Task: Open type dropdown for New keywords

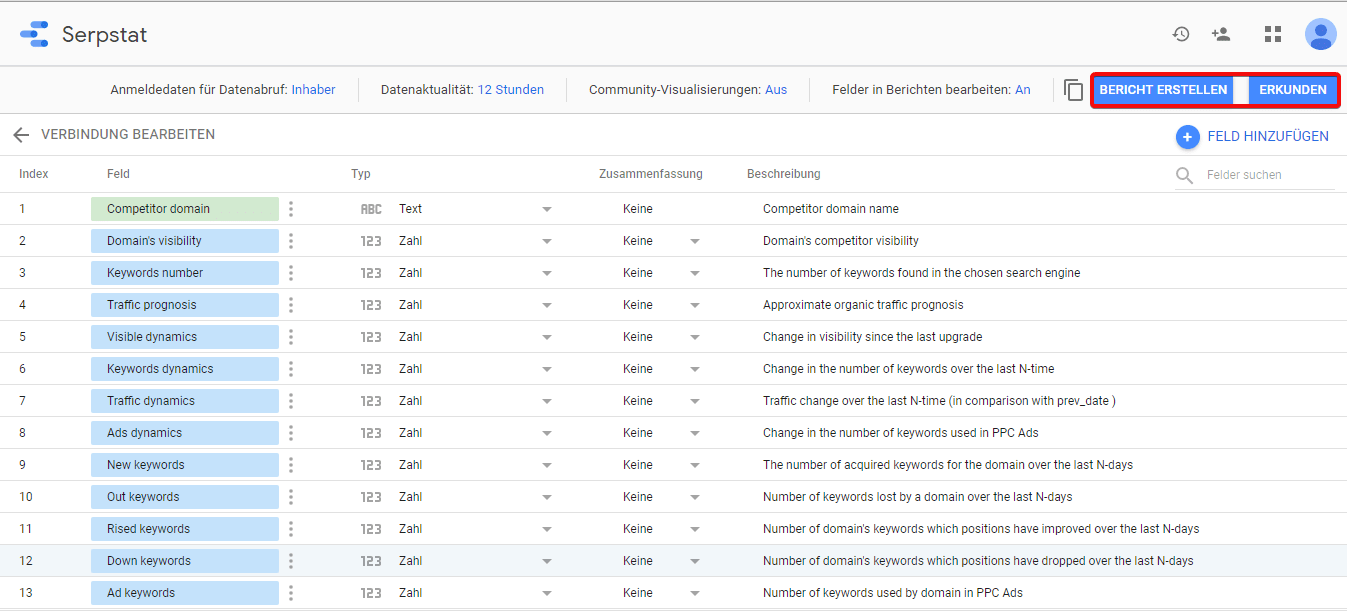Action: click(x=547, y=465)
